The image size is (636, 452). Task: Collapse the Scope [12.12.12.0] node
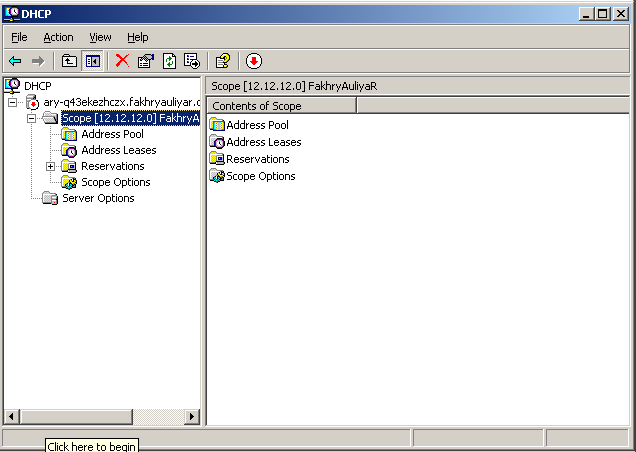31,118
